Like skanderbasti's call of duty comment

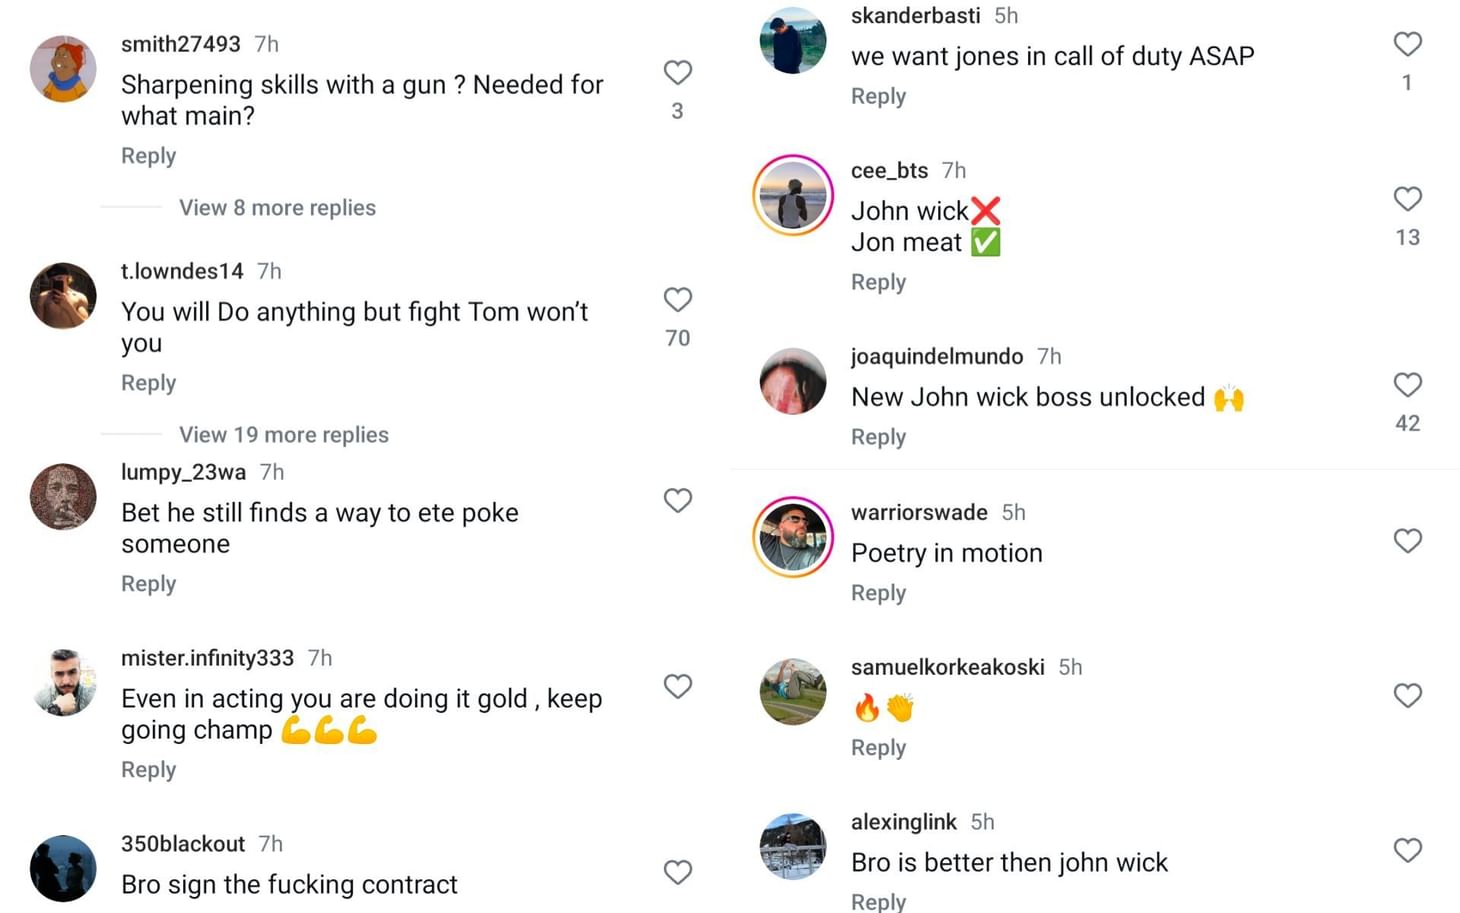pos(1408,44)
